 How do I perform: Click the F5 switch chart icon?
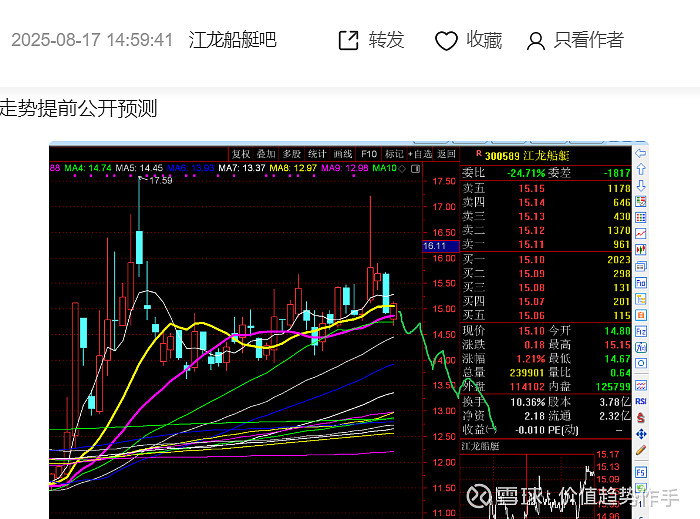[x=641, y=472]
